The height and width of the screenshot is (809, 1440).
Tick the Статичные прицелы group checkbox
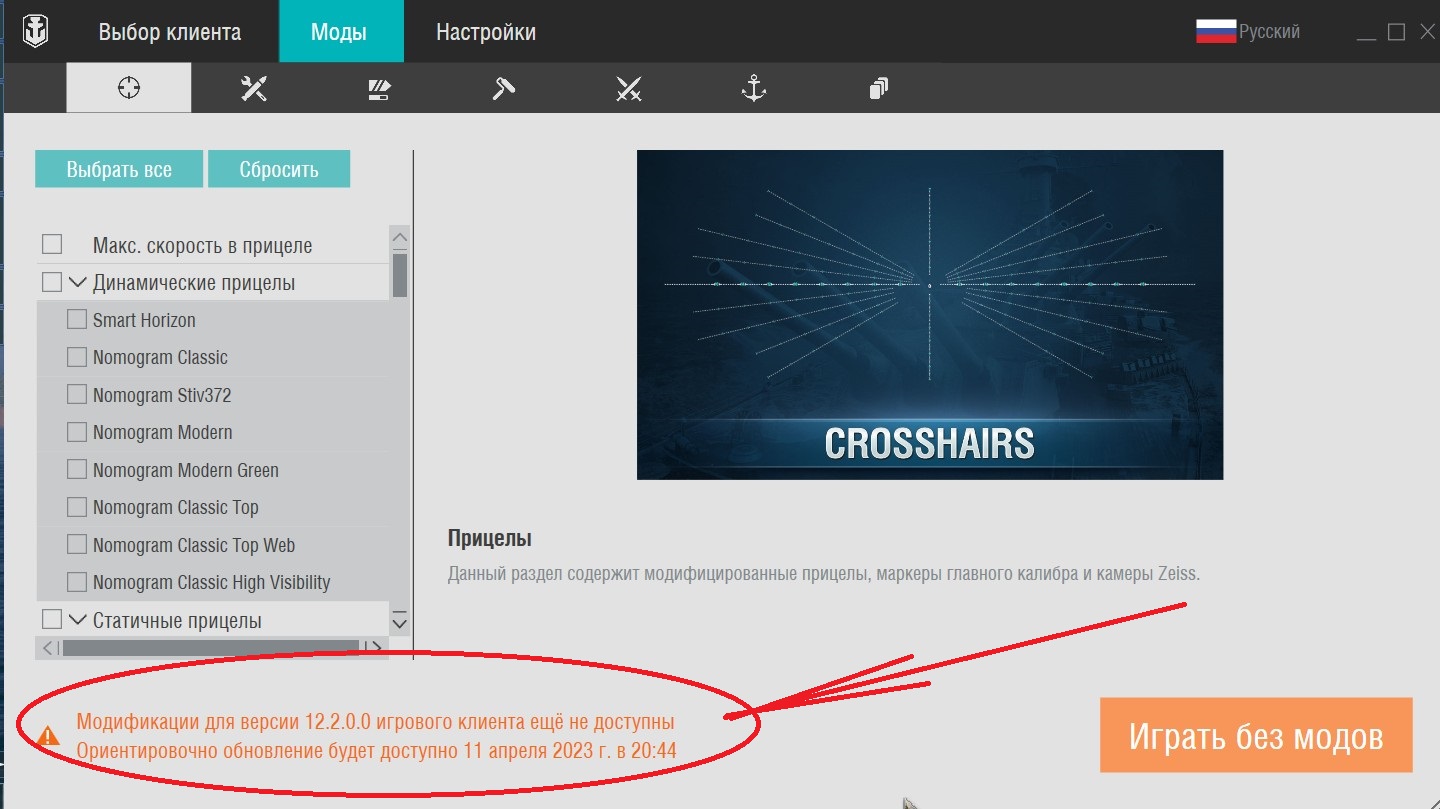[x=52, y=620]
